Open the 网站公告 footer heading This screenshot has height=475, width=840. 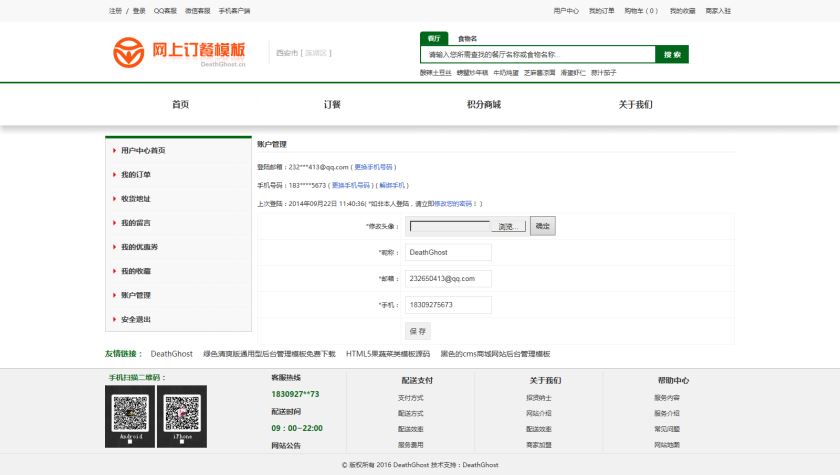click(286, 446)
